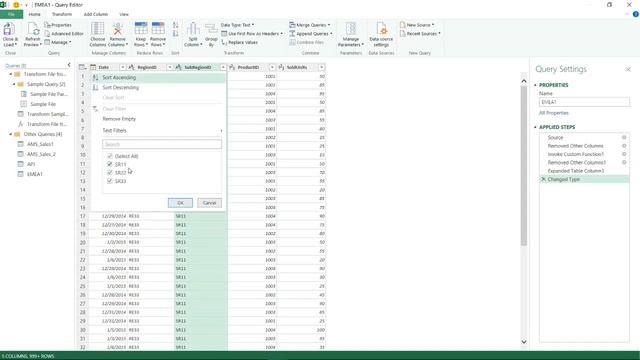Collapse the Queries navigation pane
The width and height of the screenshot is (640, 360).
tap(69, 65)
